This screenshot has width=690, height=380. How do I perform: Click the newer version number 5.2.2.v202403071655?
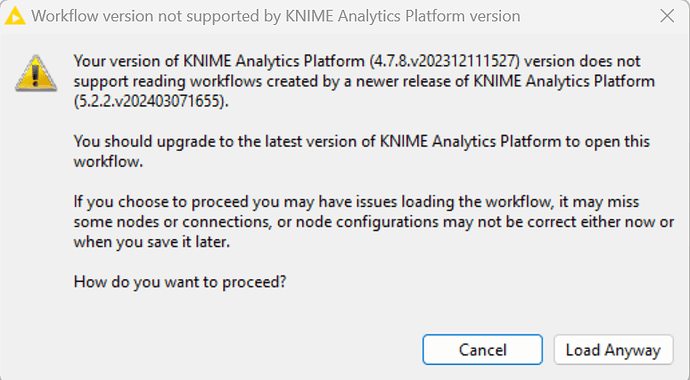[150, 102]
